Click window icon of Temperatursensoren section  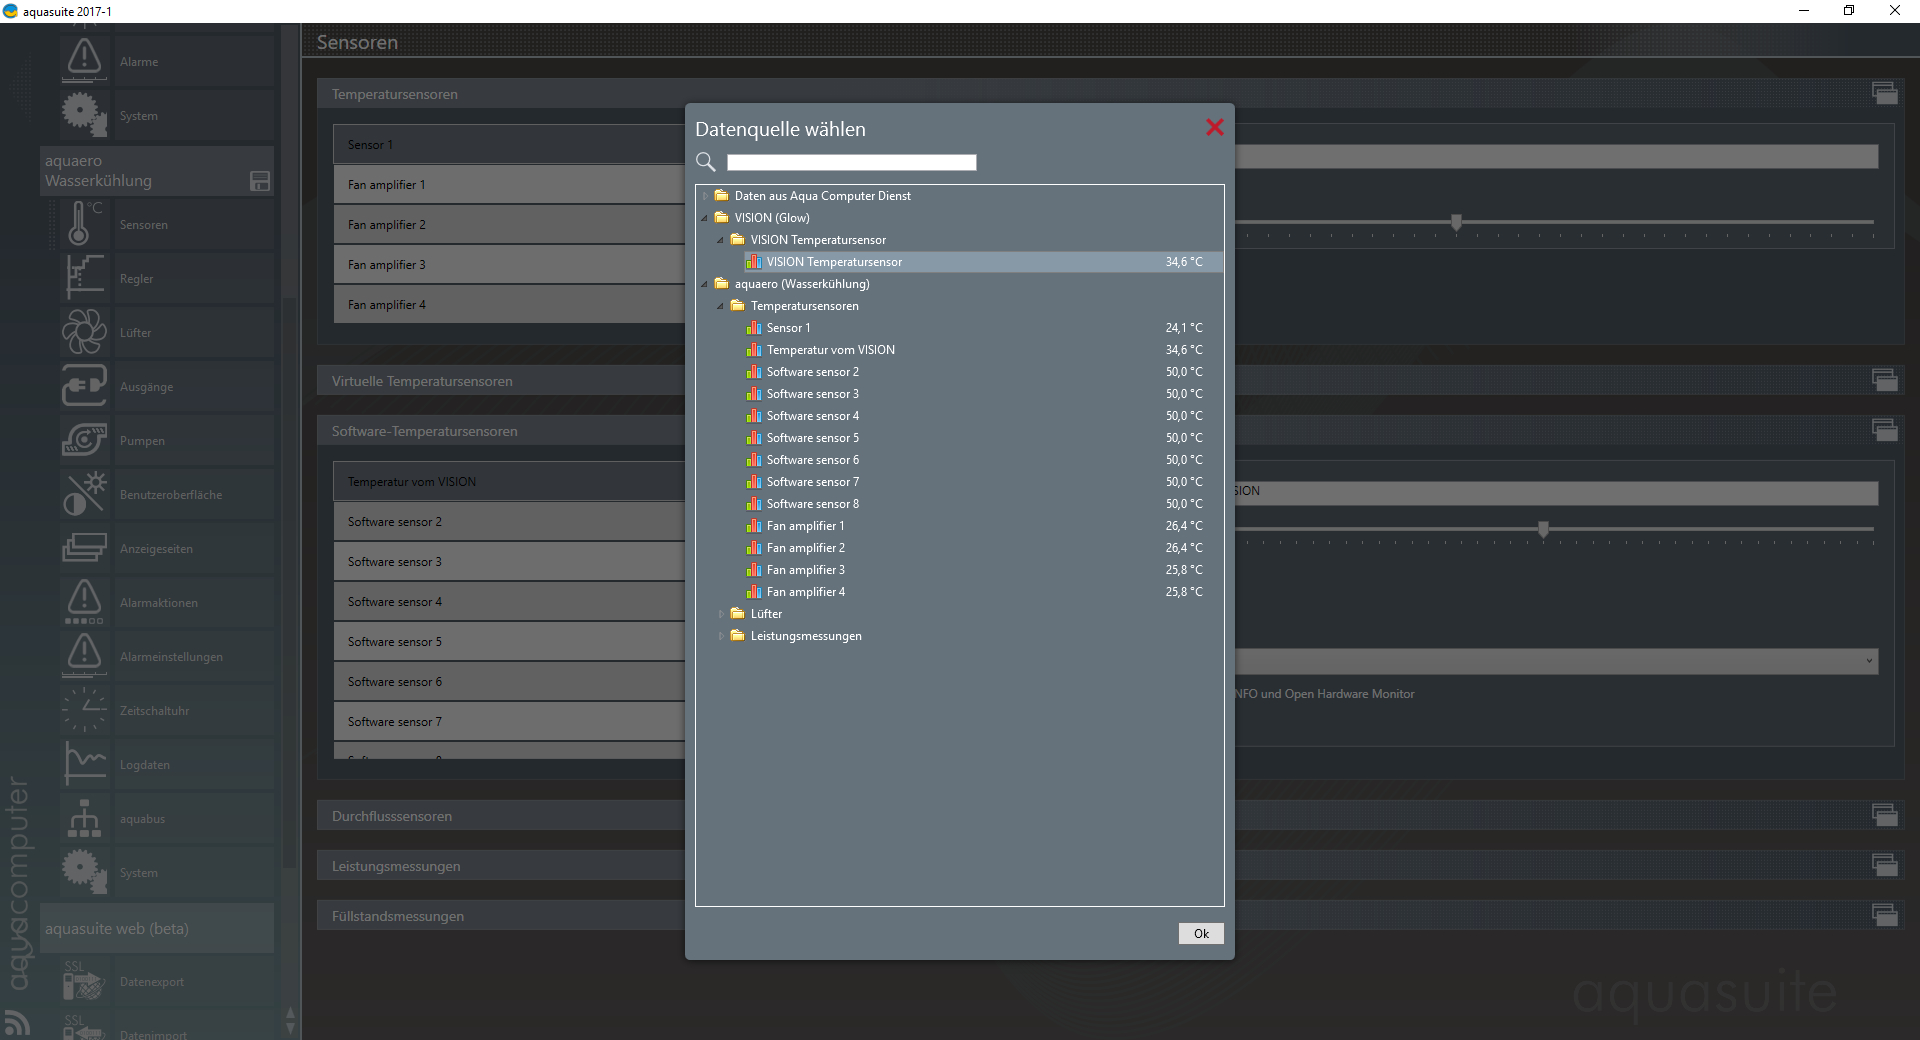(1885, 93)
